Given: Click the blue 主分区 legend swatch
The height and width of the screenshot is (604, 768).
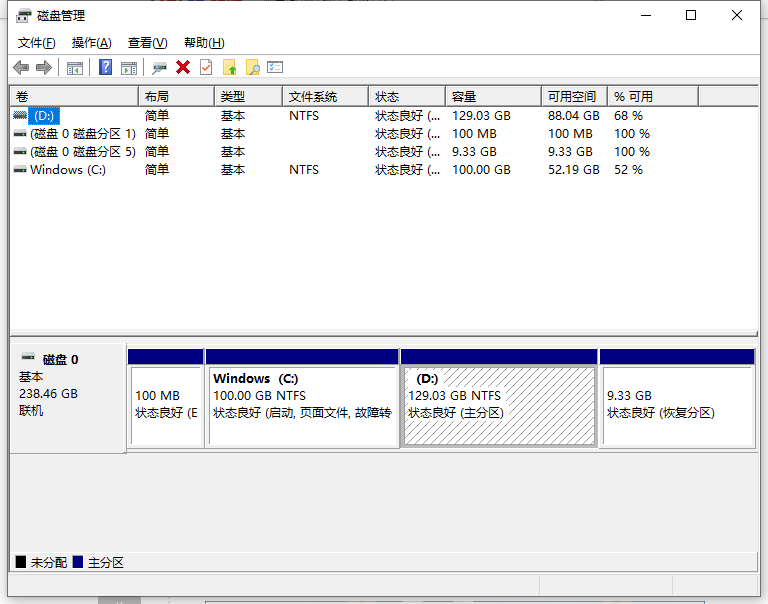Looking at the screenshot, I should click(x=78, y=563).
